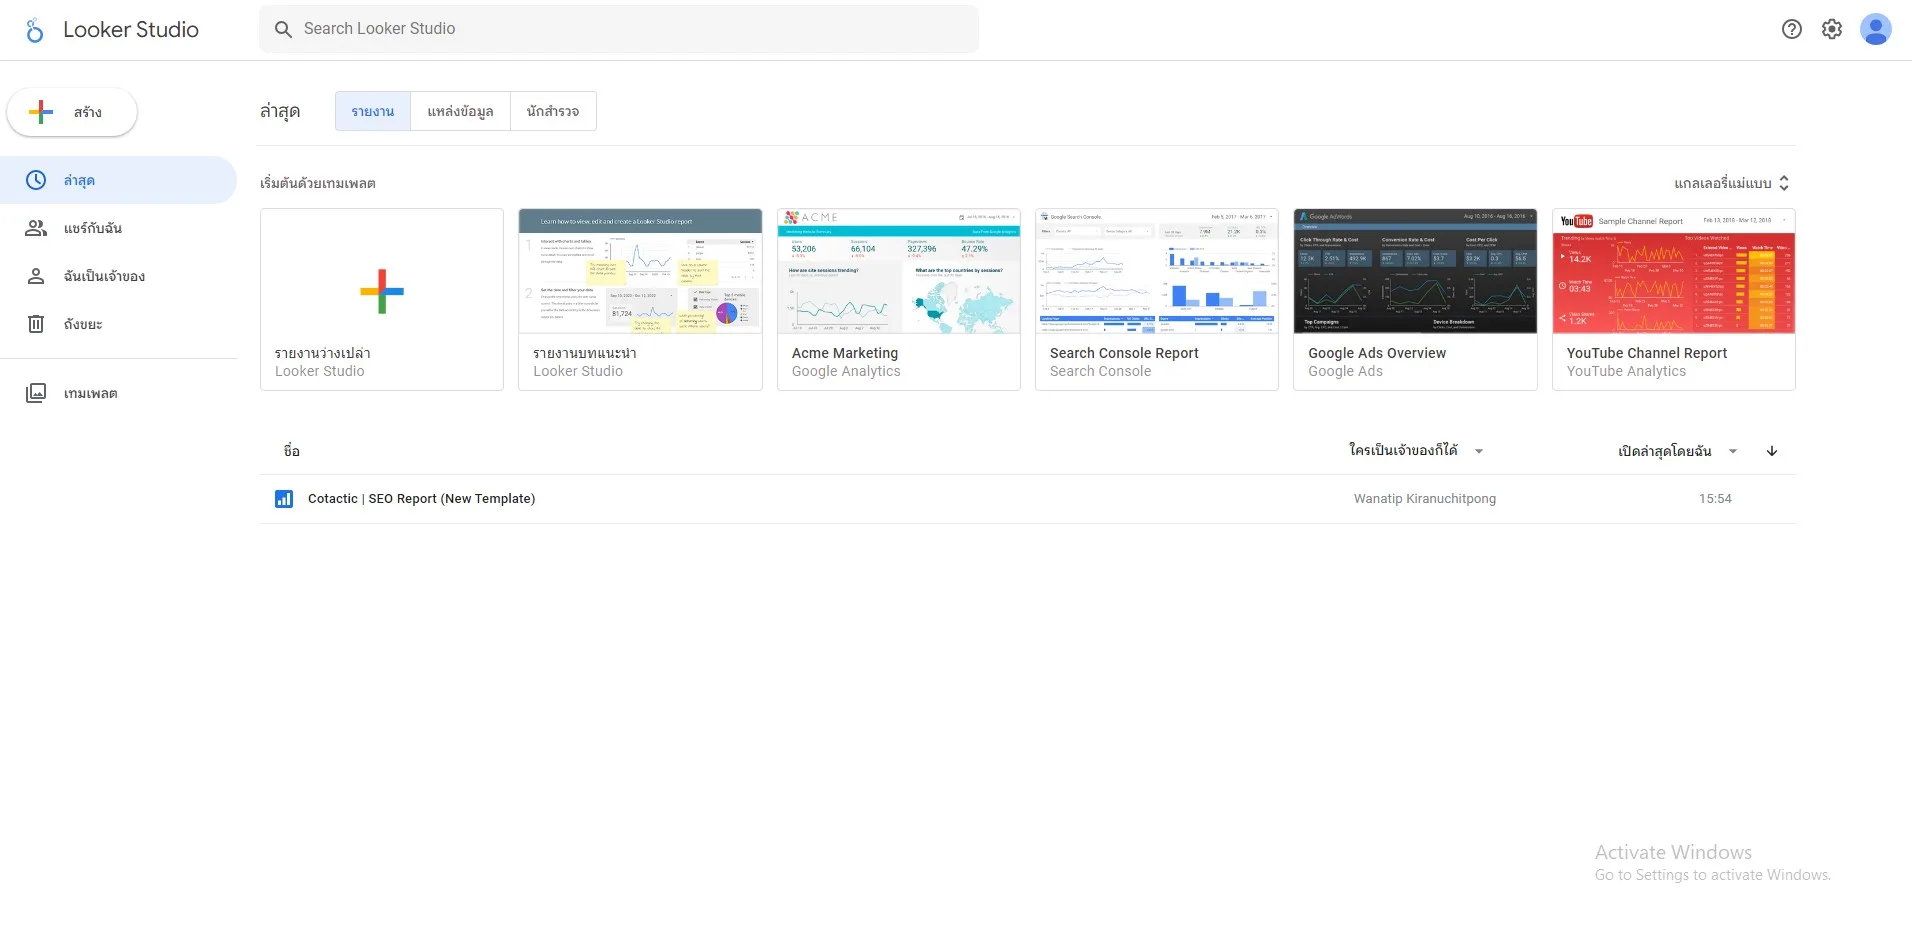Click the สร้าง create button

coord(71,112)
